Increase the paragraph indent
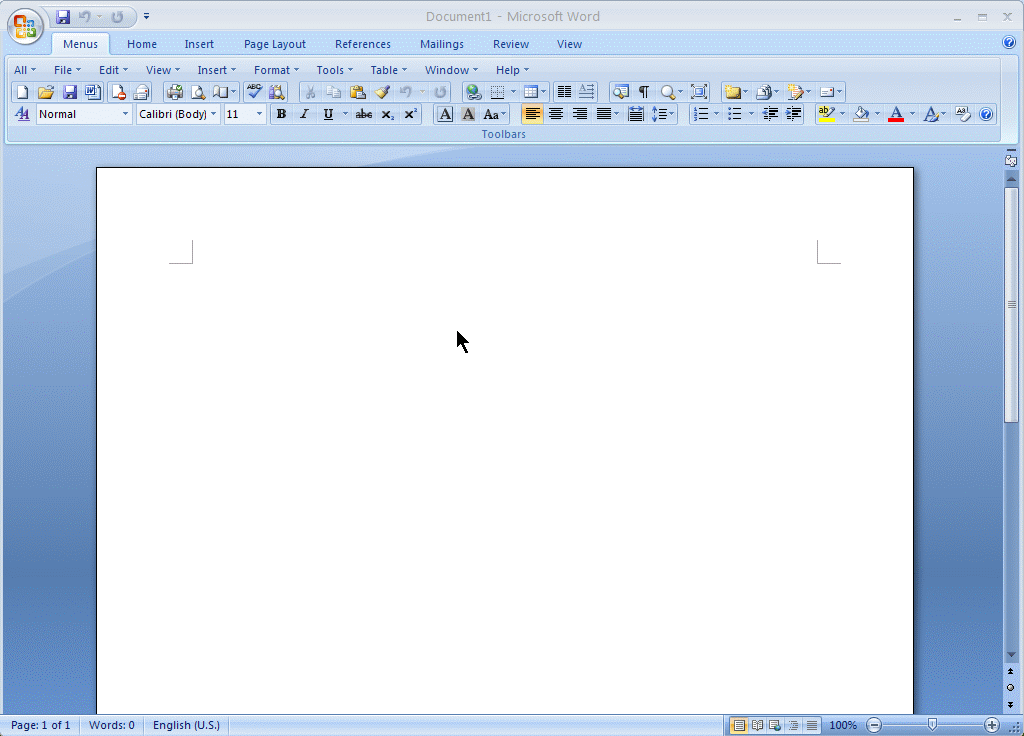1024x736 pixels. [793, 114]
